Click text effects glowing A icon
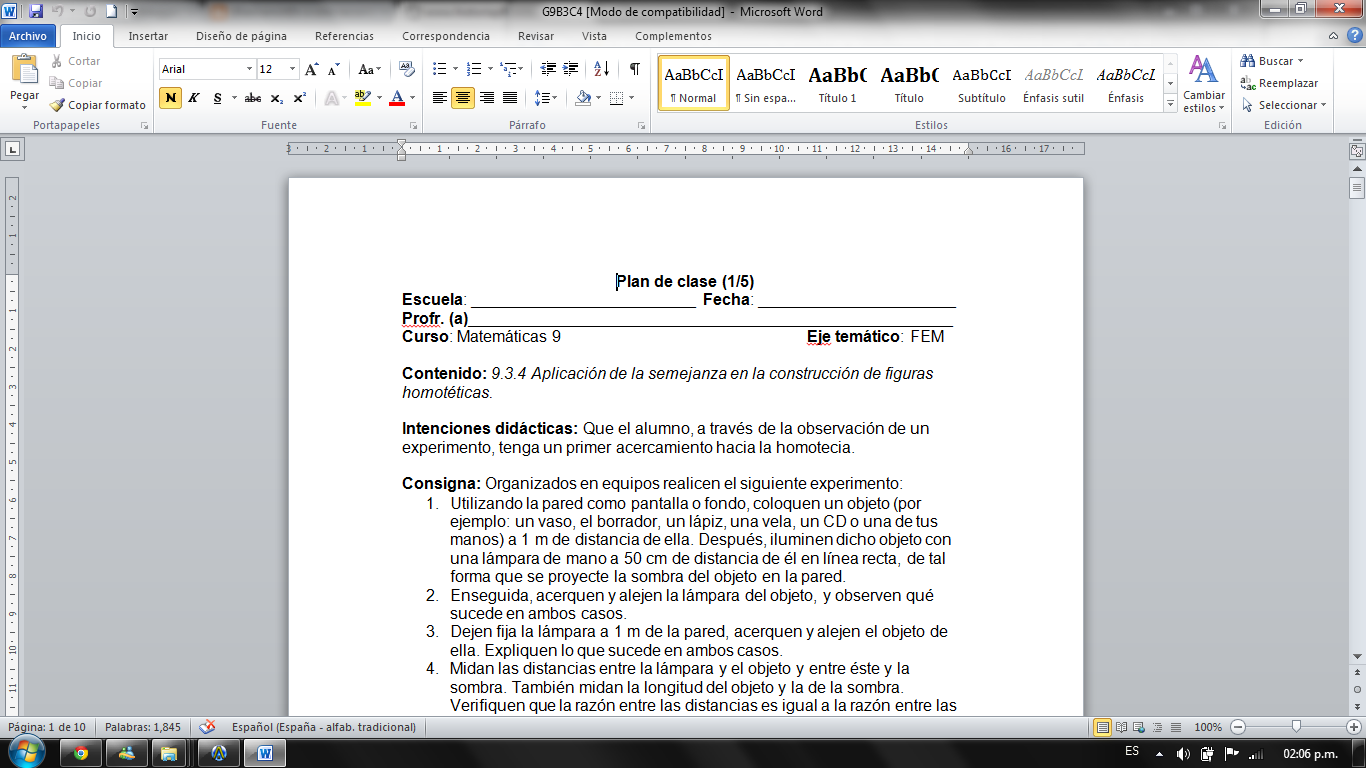 click(x=331, y=98)
